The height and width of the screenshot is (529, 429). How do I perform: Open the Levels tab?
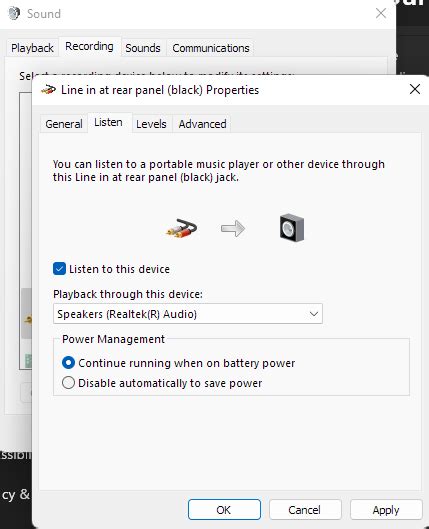click(151, 124)
